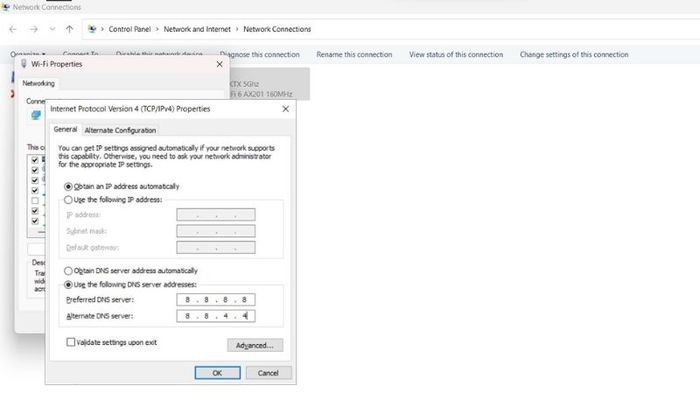
Task: Switch to Alternate Configuration tab
Action: pos(120,130)
